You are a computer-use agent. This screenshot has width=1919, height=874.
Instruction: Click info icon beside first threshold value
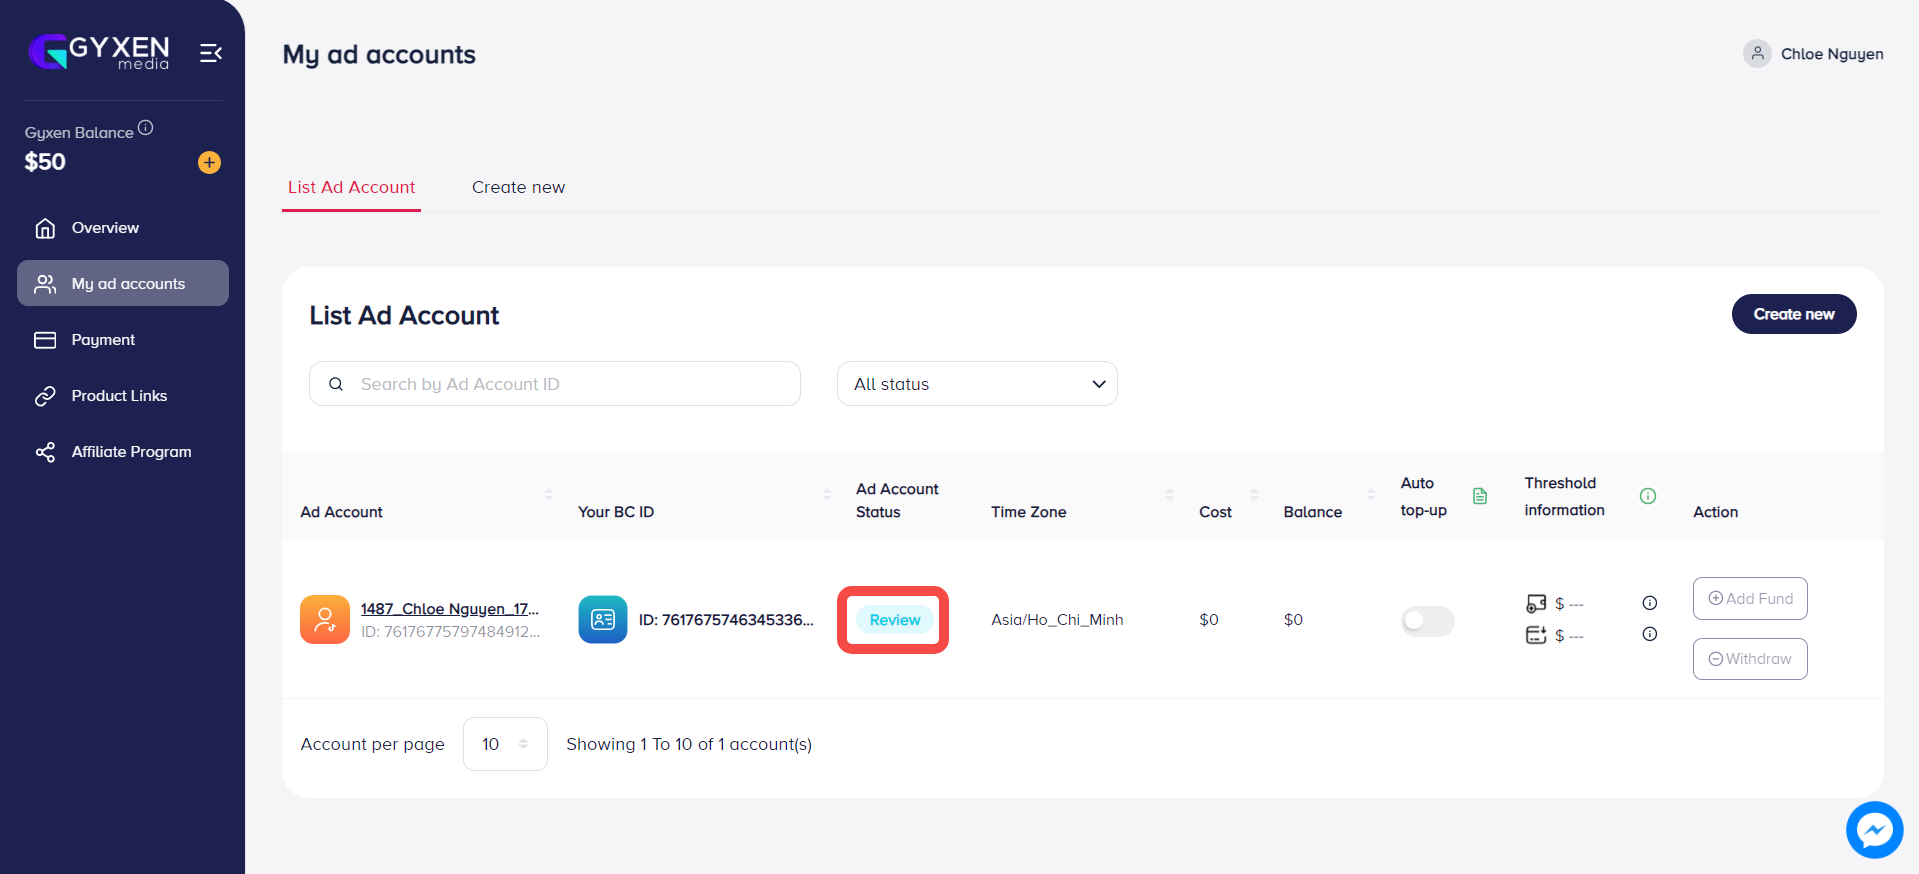pyautogui.click(x=1650, y=603)
